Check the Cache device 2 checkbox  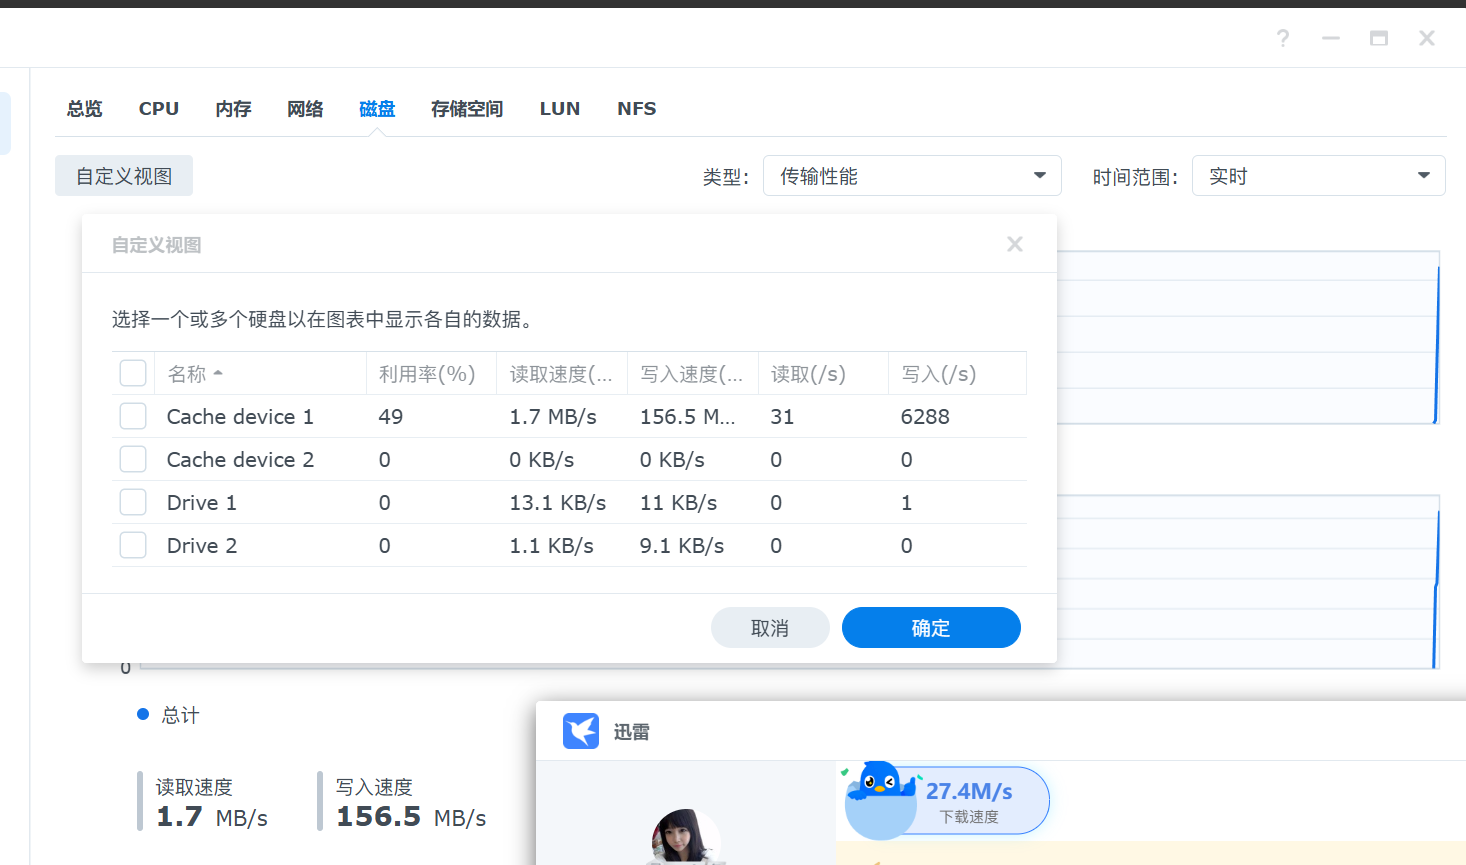point(133,459)
